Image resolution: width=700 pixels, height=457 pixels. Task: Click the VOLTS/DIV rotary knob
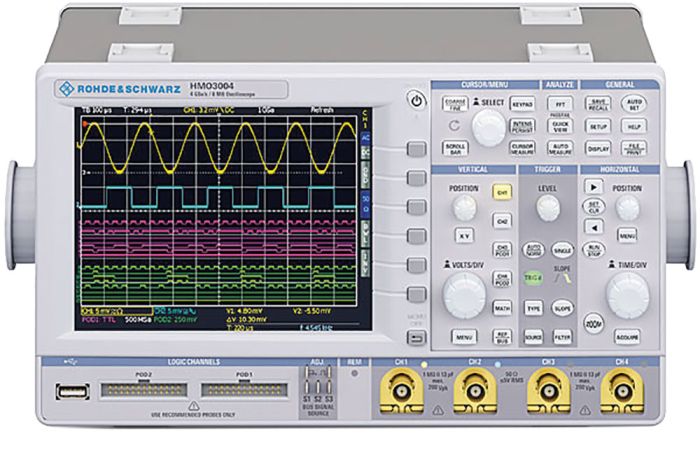464,295
